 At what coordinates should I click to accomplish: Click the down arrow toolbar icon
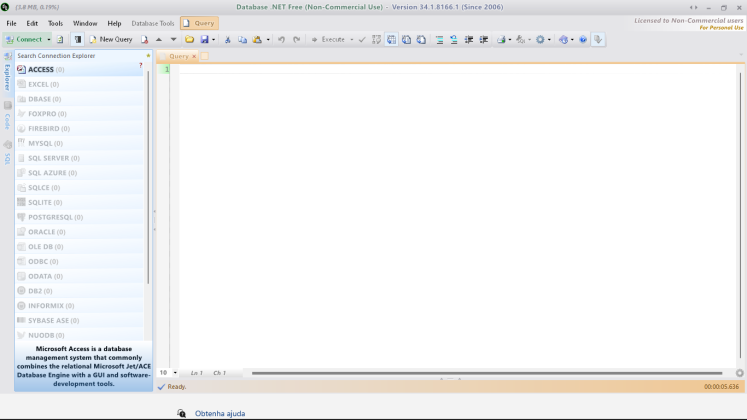tap(173, 40)
